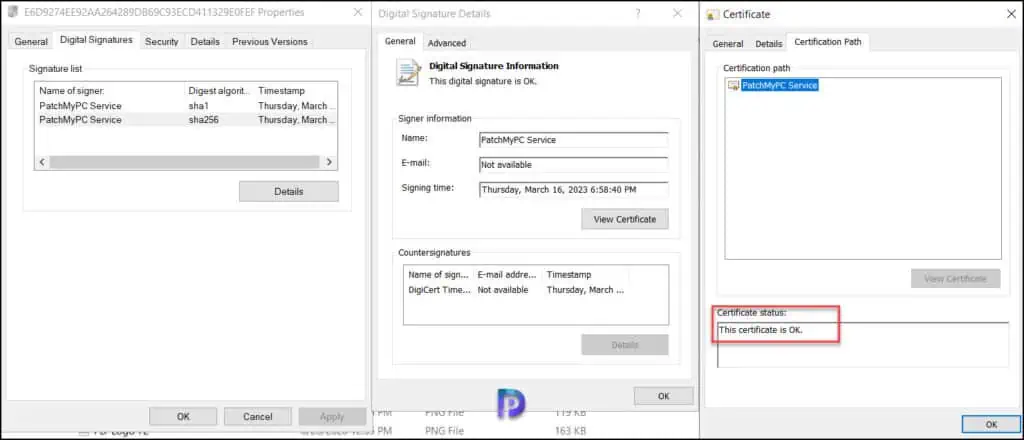
Task: Switch to the Advanced tab
Action: [447, 43]
